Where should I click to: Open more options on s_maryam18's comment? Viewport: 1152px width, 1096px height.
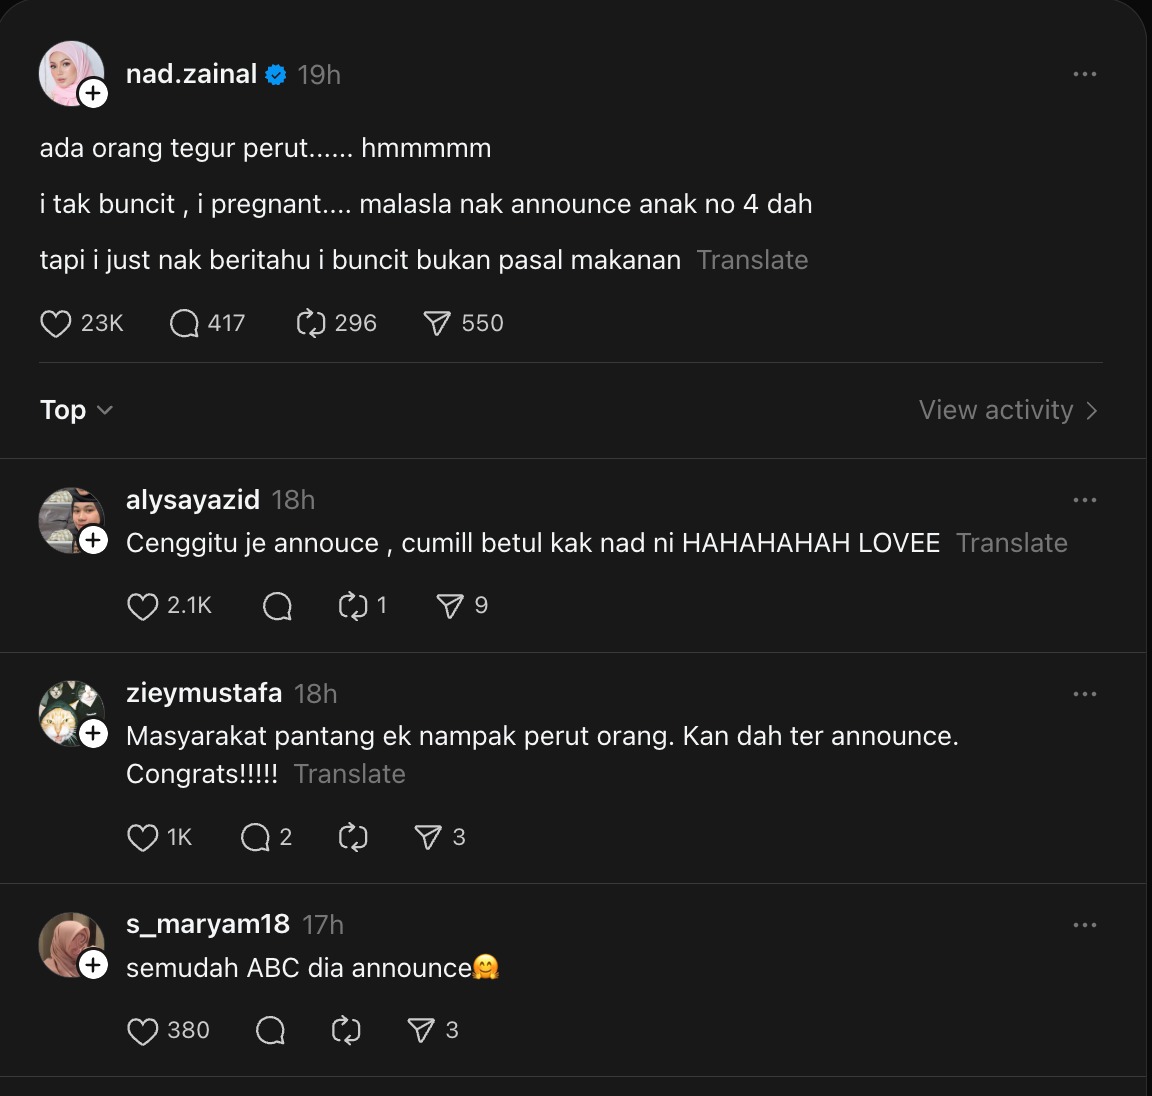tap(1084, 925)
